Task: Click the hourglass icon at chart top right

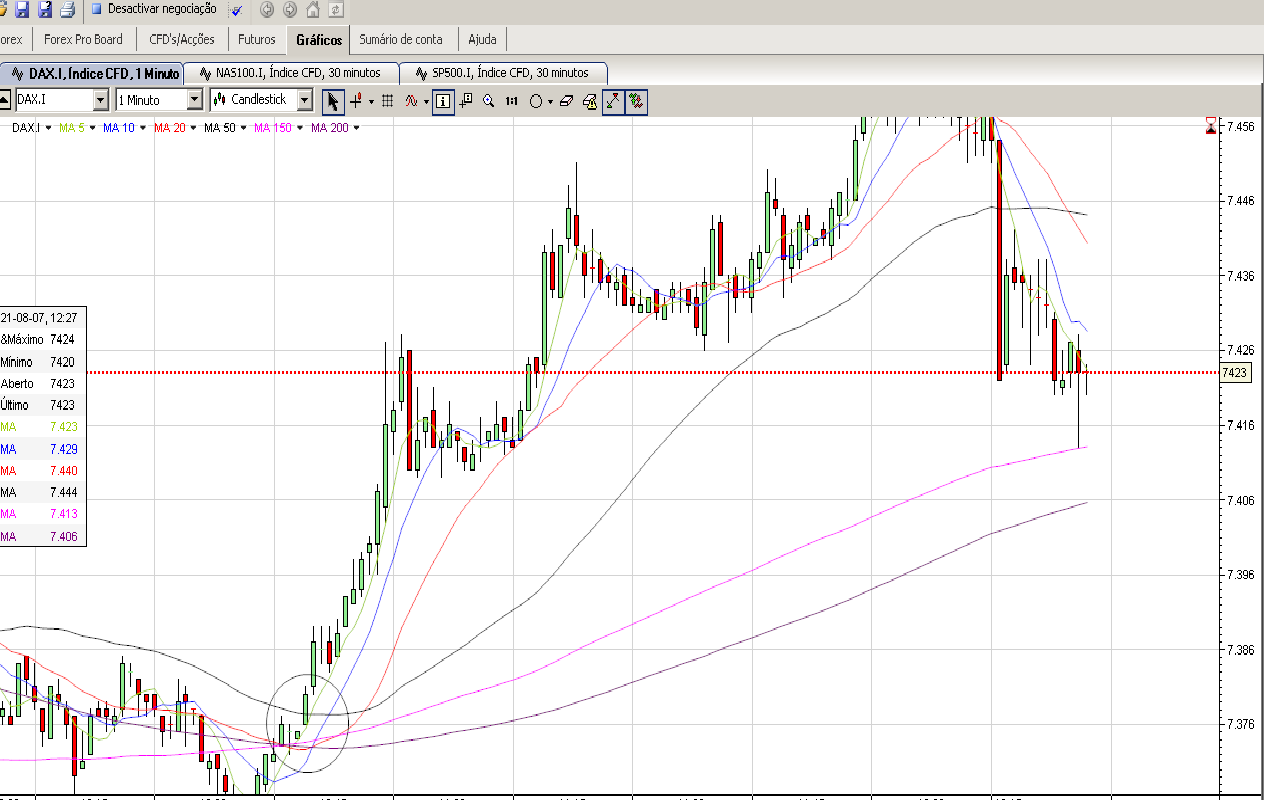Action: [1211, 126]
